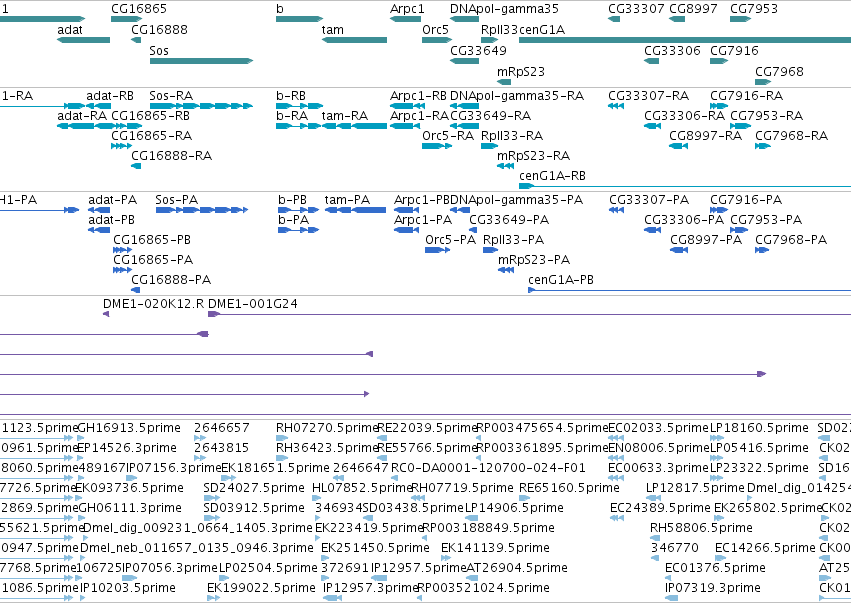
Task: Click the CG33649-PA protein label
Action: pyautogui.click(x=509, y=220)
